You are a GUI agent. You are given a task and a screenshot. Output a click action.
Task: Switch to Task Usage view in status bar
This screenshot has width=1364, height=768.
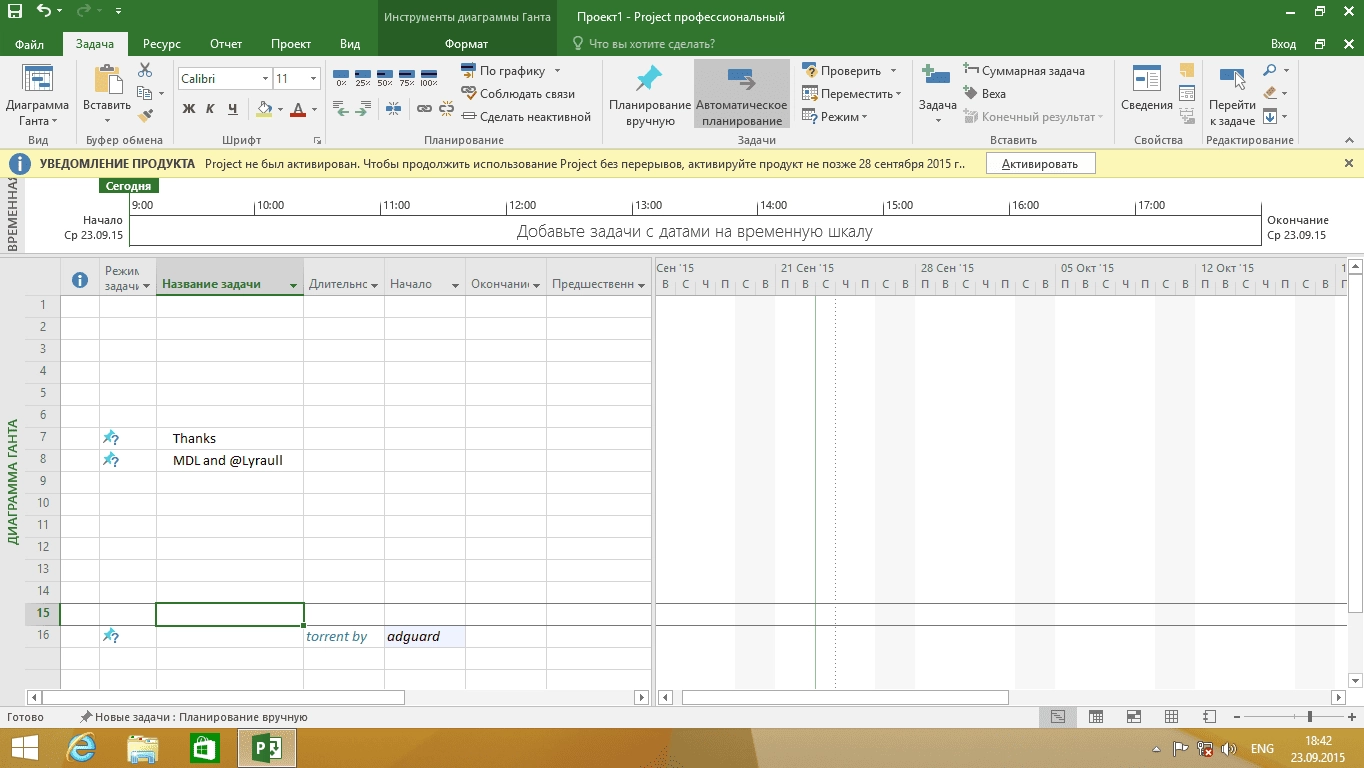(x=1096, y=717)
